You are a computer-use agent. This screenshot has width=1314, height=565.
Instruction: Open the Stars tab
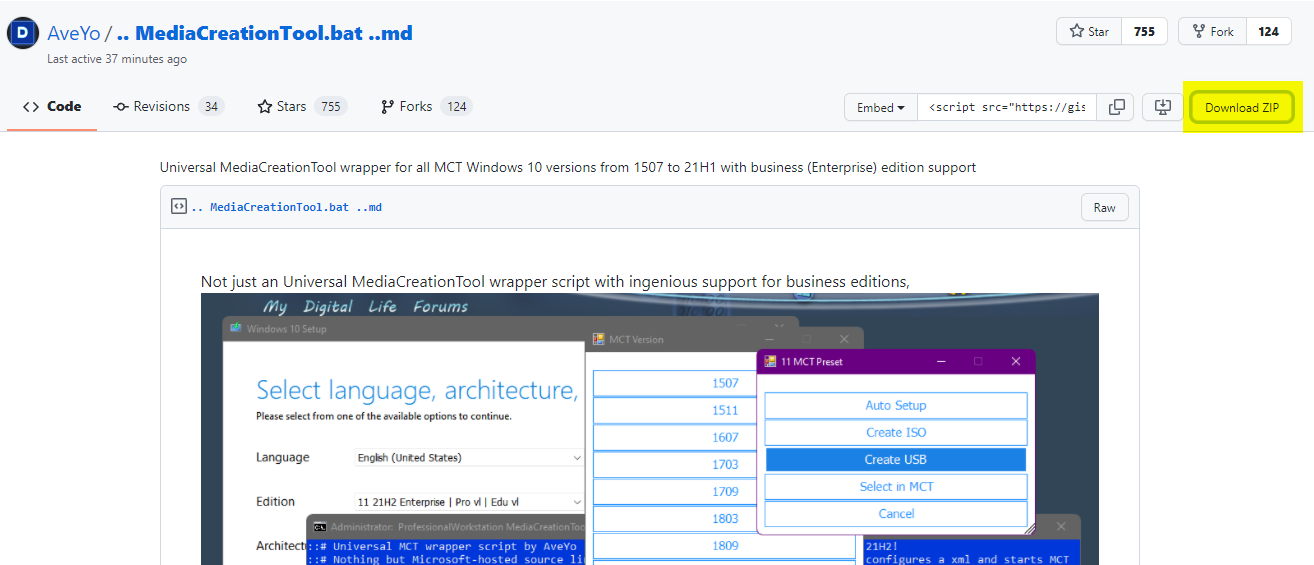point(301,106)
